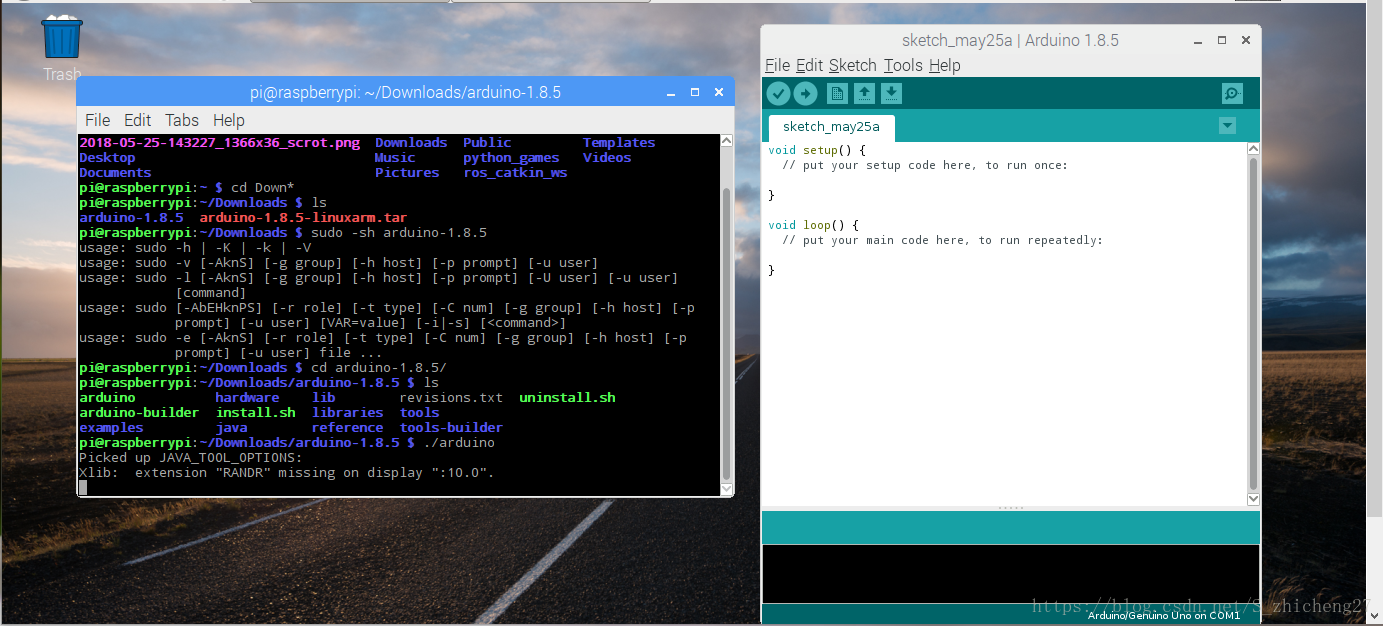Open Arduino File menu
1383x626 pixels.
click(x=777, y=65)
